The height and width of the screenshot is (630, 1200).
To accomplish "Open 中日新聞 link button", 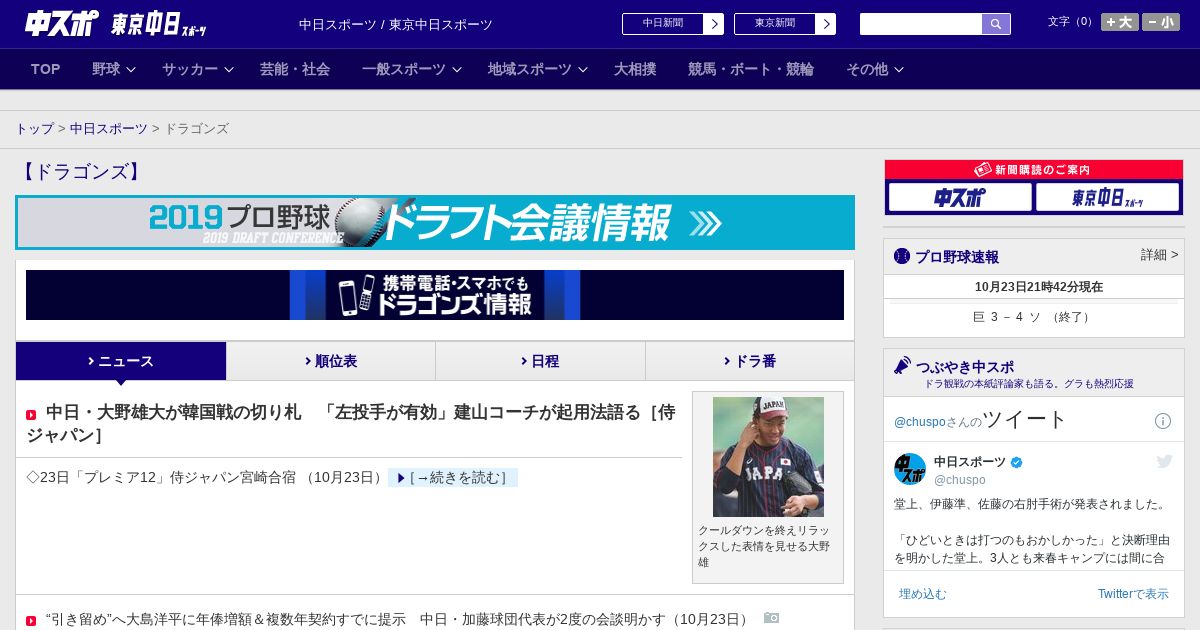I will coord(663,24).
